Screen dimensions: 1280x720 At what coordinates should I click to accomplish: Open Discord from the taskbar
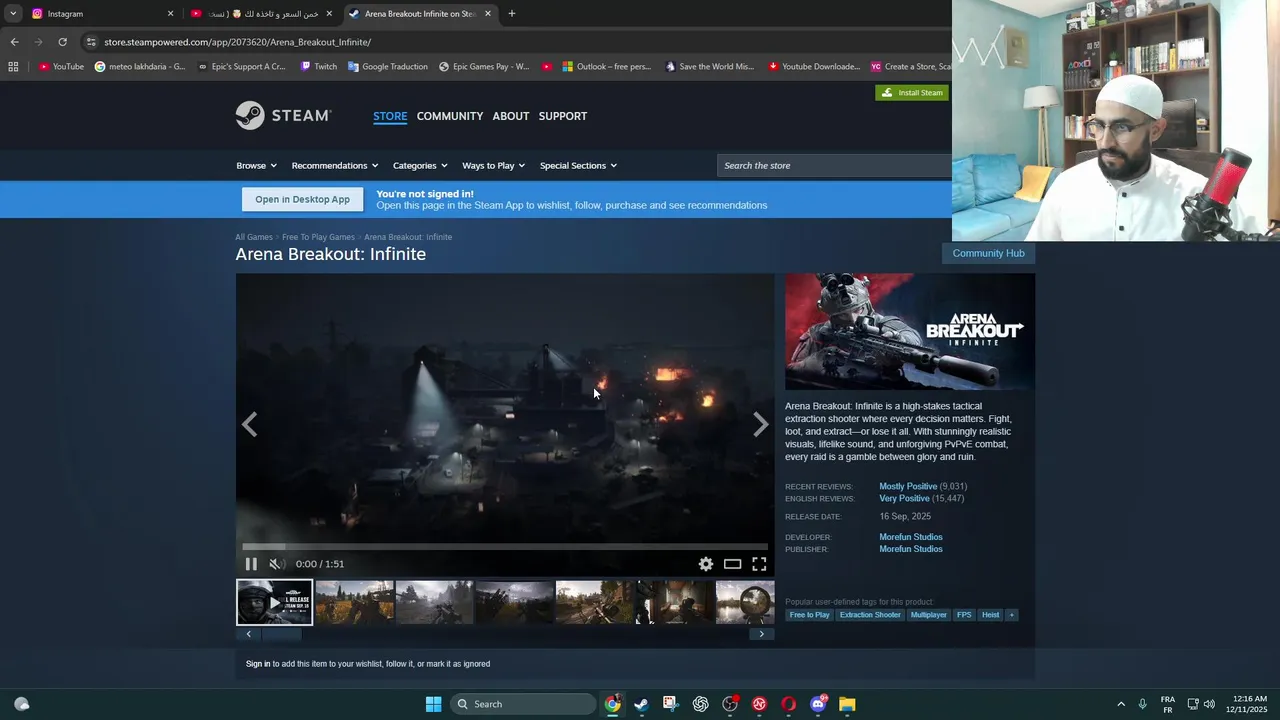click(x=818, y=704)
